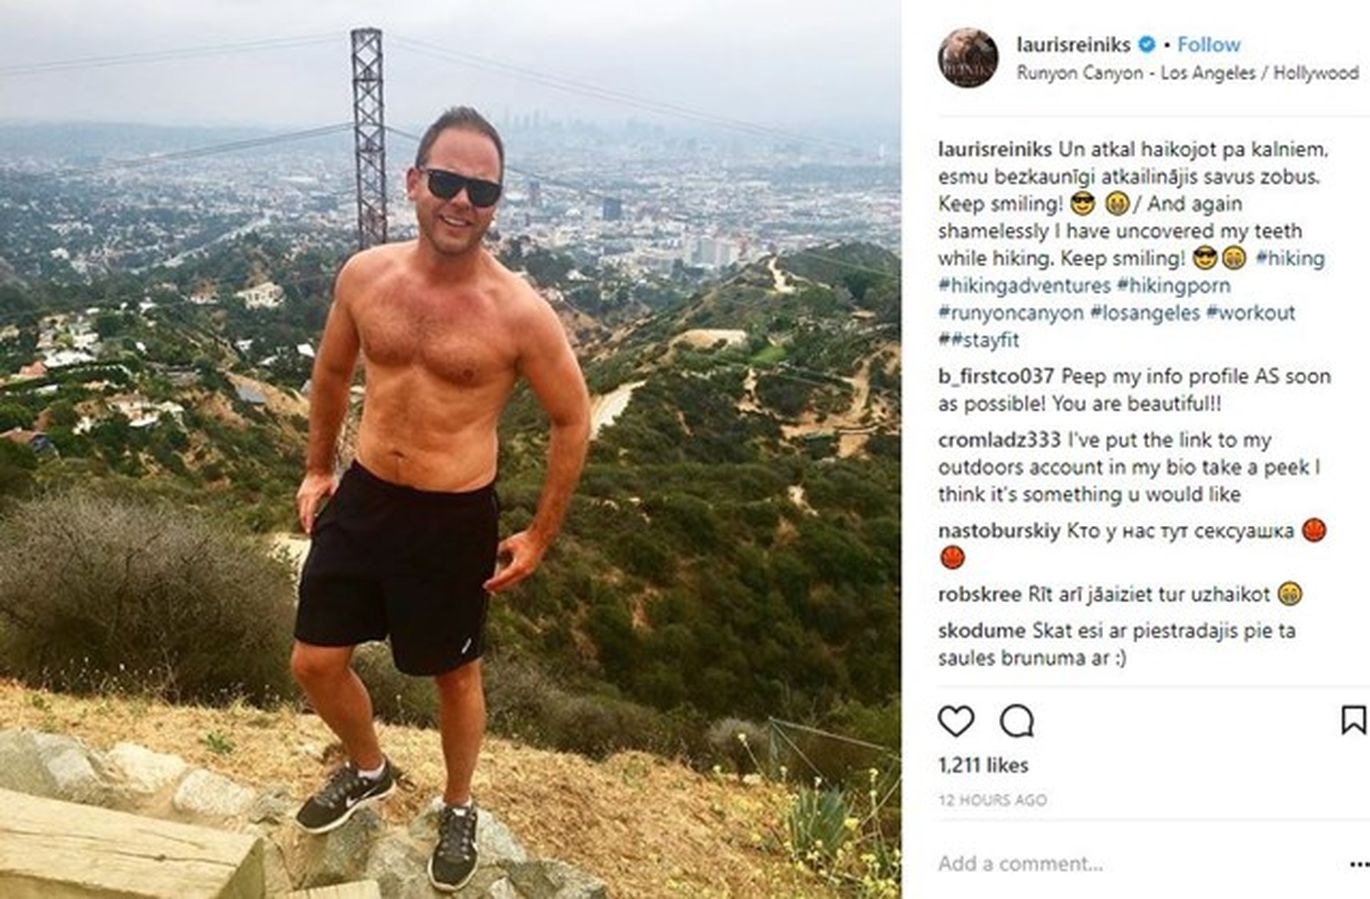Screen dimensions: 1370x899
Task: Follow the laurisreiniks account
Action: point(1209,44)
